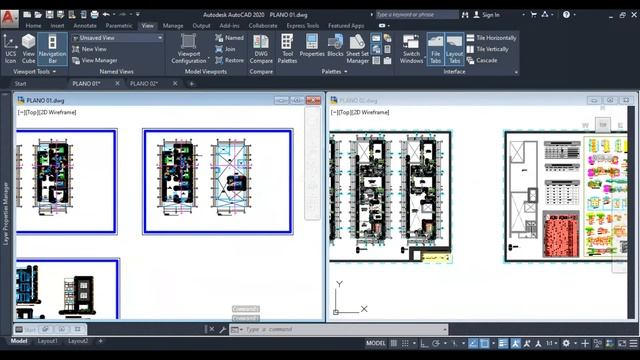
Task: Click the command line input field
Action: pos(343,329)
